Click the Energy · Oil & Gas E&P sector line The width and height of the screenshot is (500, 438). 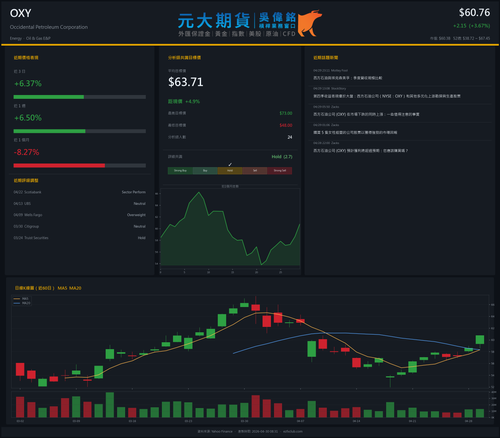(30, 38)
